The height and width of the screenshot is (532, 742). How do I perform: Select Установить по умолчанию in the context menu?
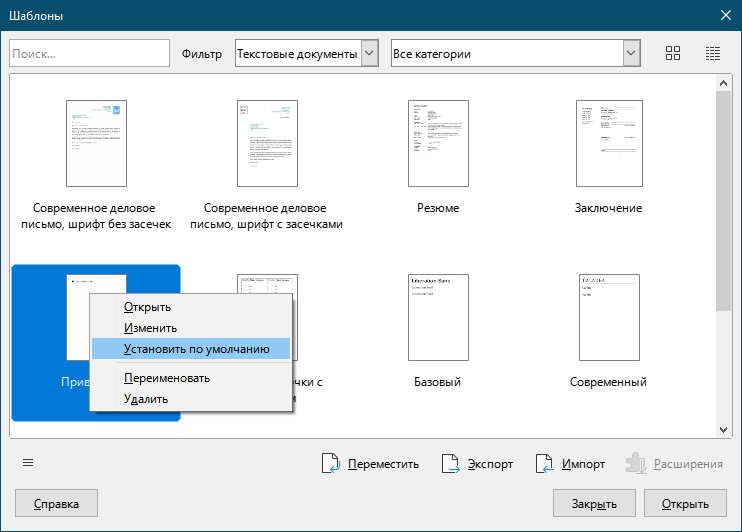pos(191,349)
